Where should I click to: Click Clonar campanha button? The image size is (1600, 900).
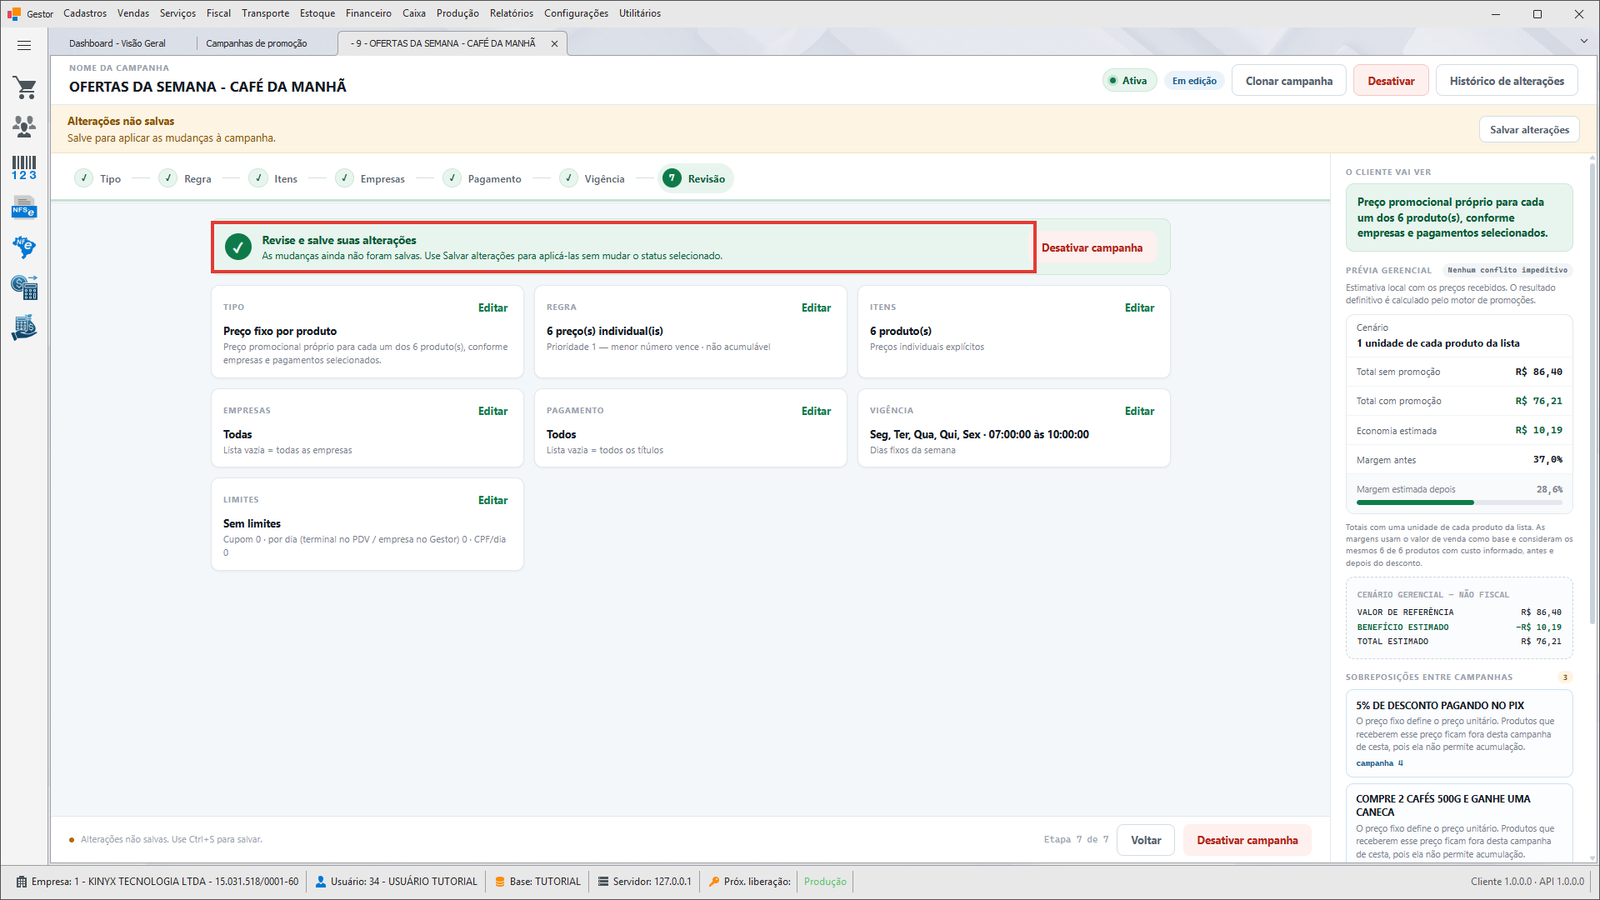point(1289,81)
